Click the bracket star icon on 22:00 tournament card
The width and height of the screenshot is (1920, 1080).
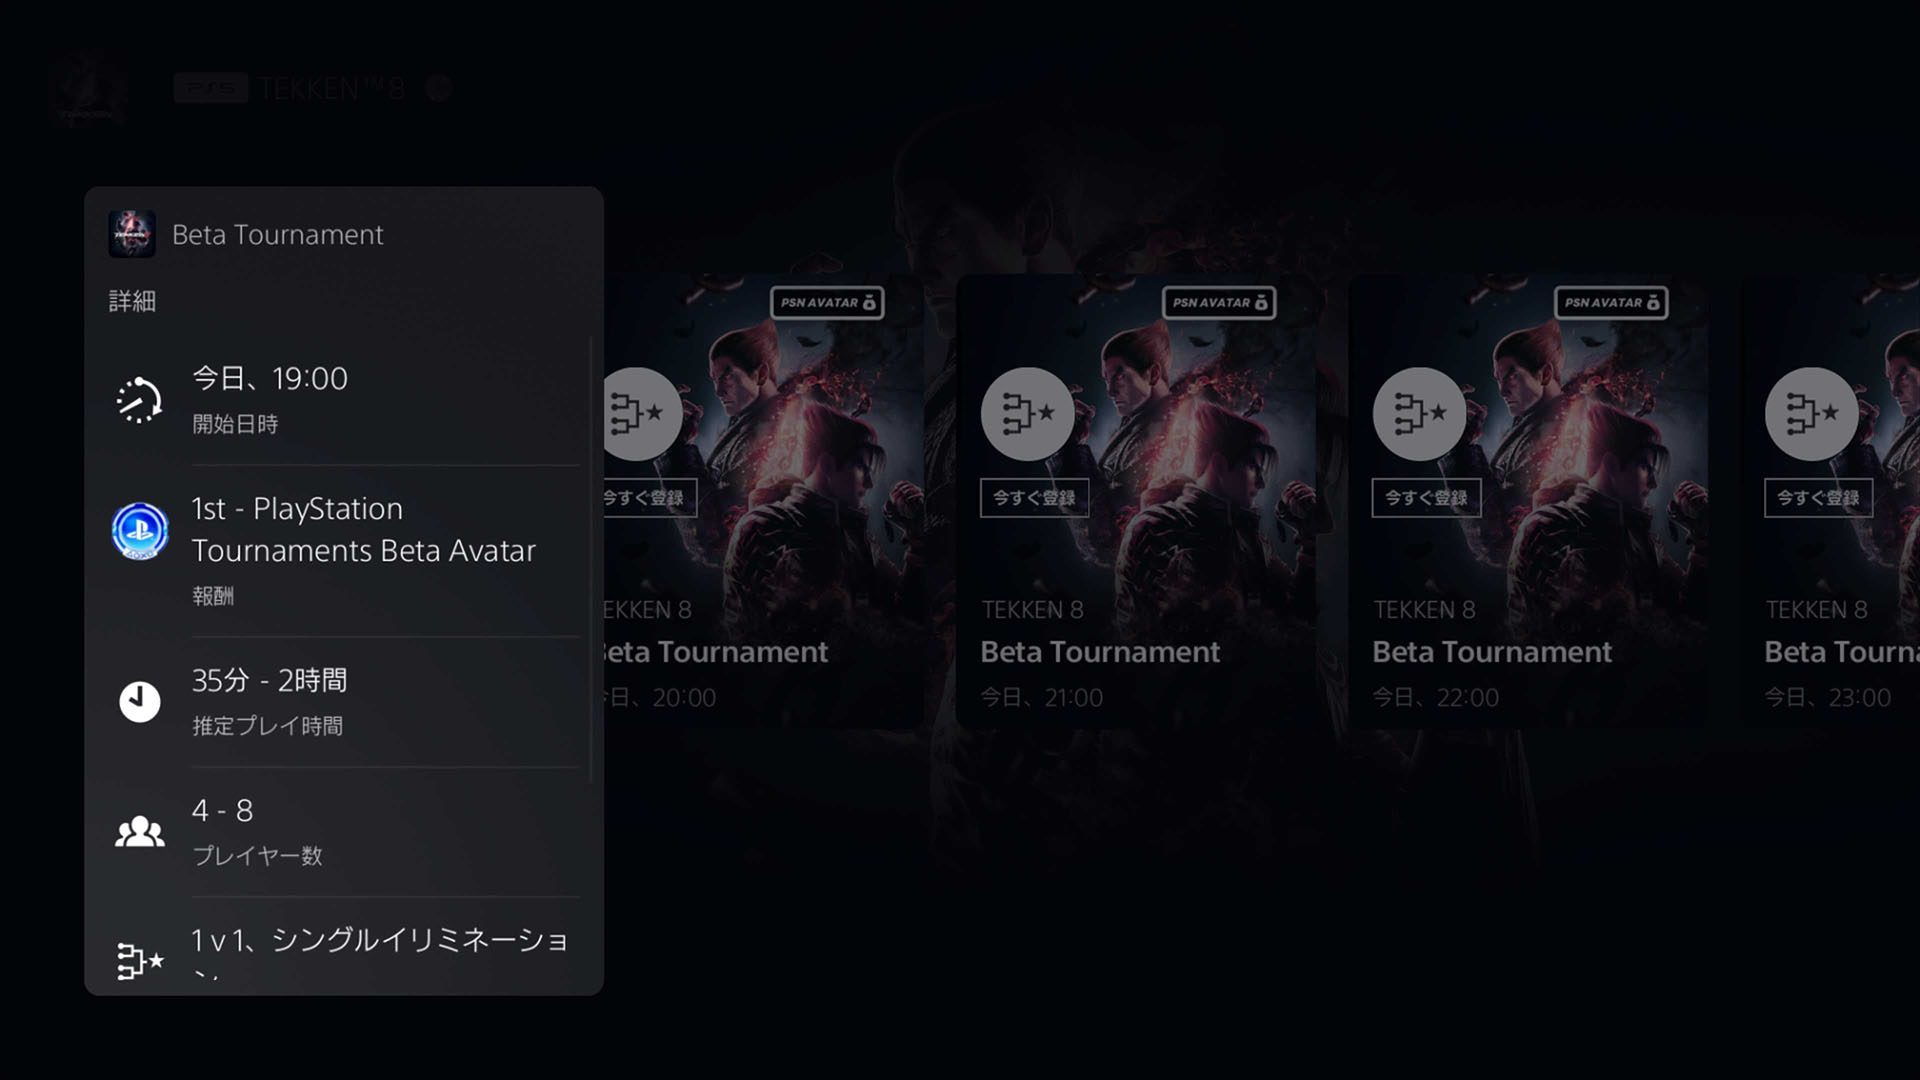click(x=1419, y=413)
